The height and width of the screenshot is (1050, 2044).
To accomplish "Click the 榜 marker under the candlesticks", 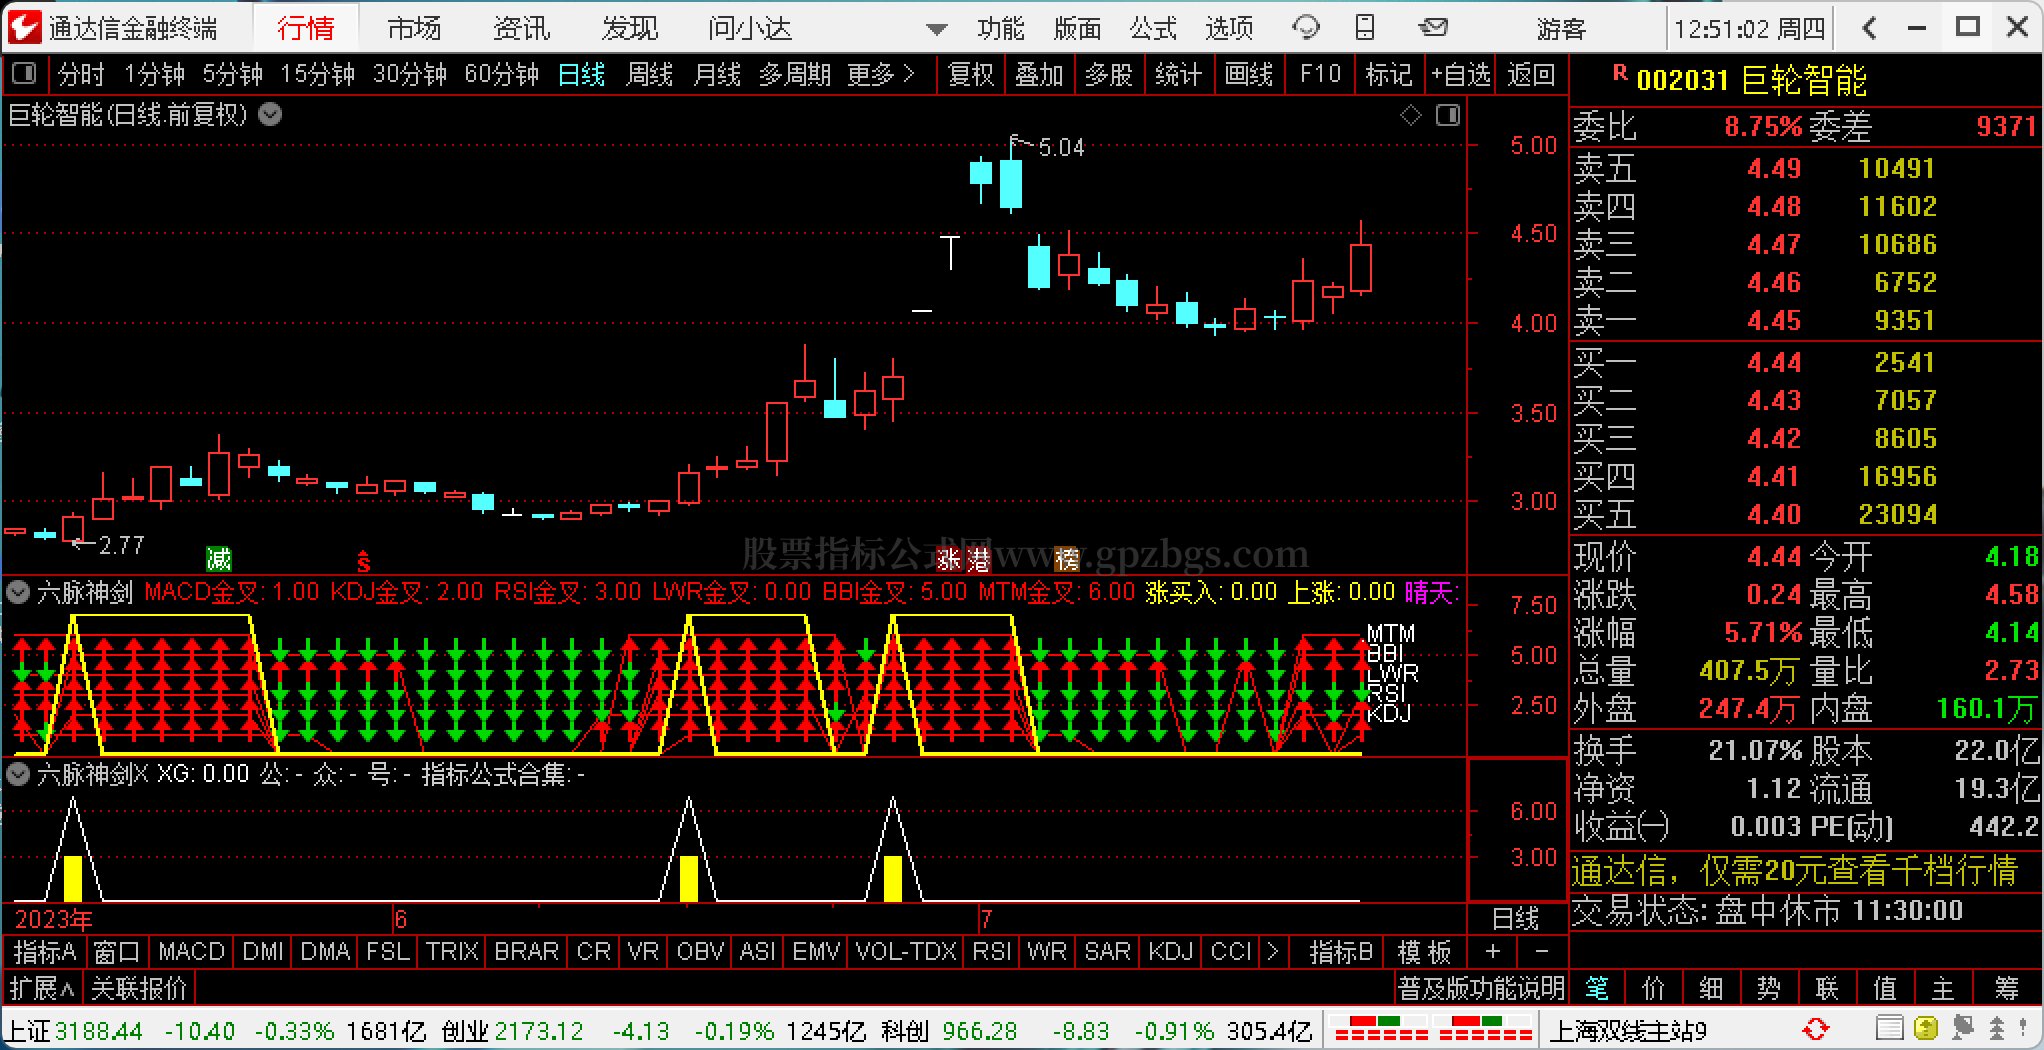I will (x=1067, y=558).
